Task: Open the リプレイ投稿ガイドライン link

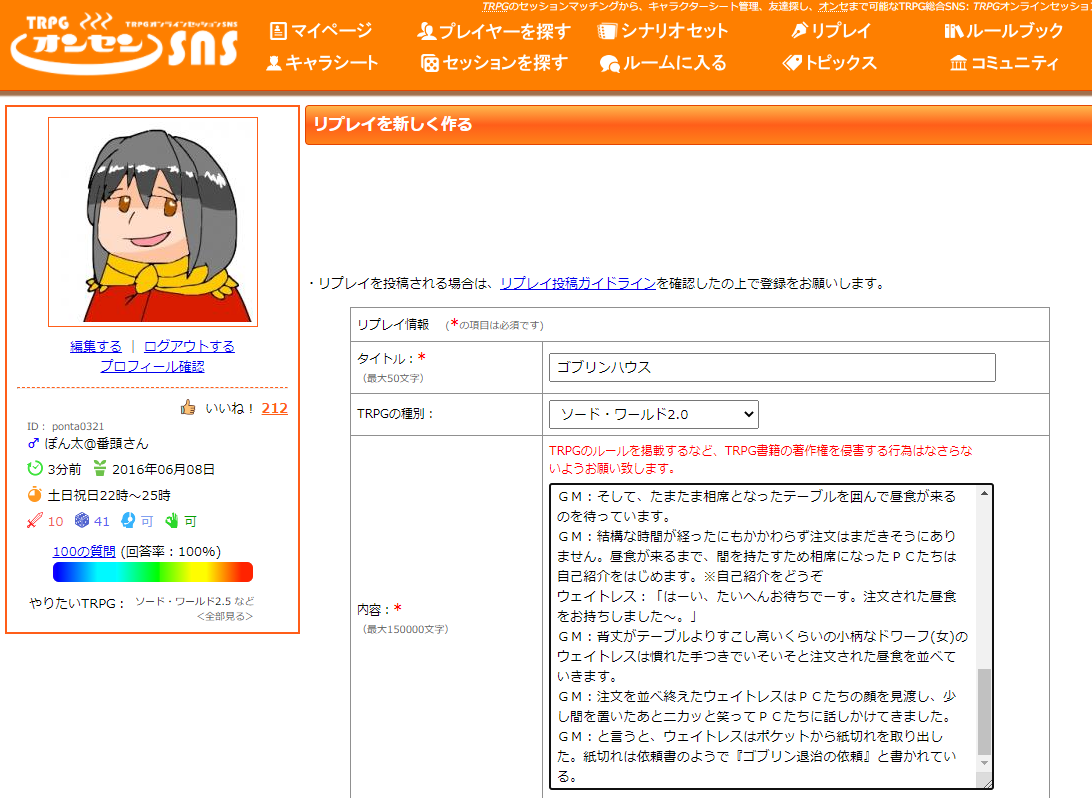Action: [x=577, y=283]
